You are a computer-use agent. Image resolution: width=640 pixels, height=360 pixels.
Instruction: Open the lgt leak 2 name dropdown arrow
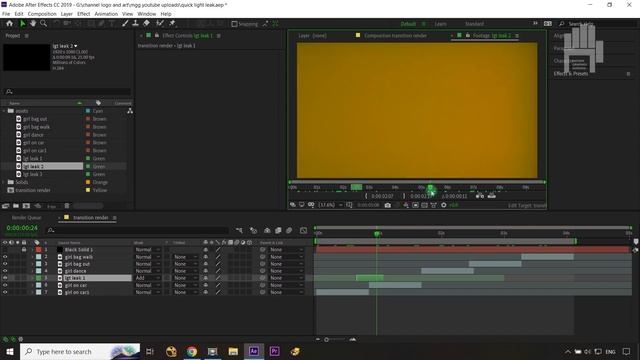(x=76, y=46)
